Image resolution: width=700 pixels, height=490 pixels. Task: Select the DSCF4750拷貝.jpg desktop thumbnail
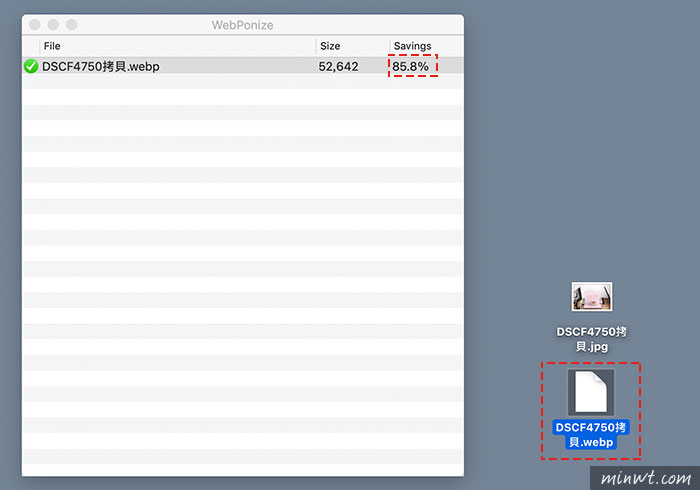591,297
